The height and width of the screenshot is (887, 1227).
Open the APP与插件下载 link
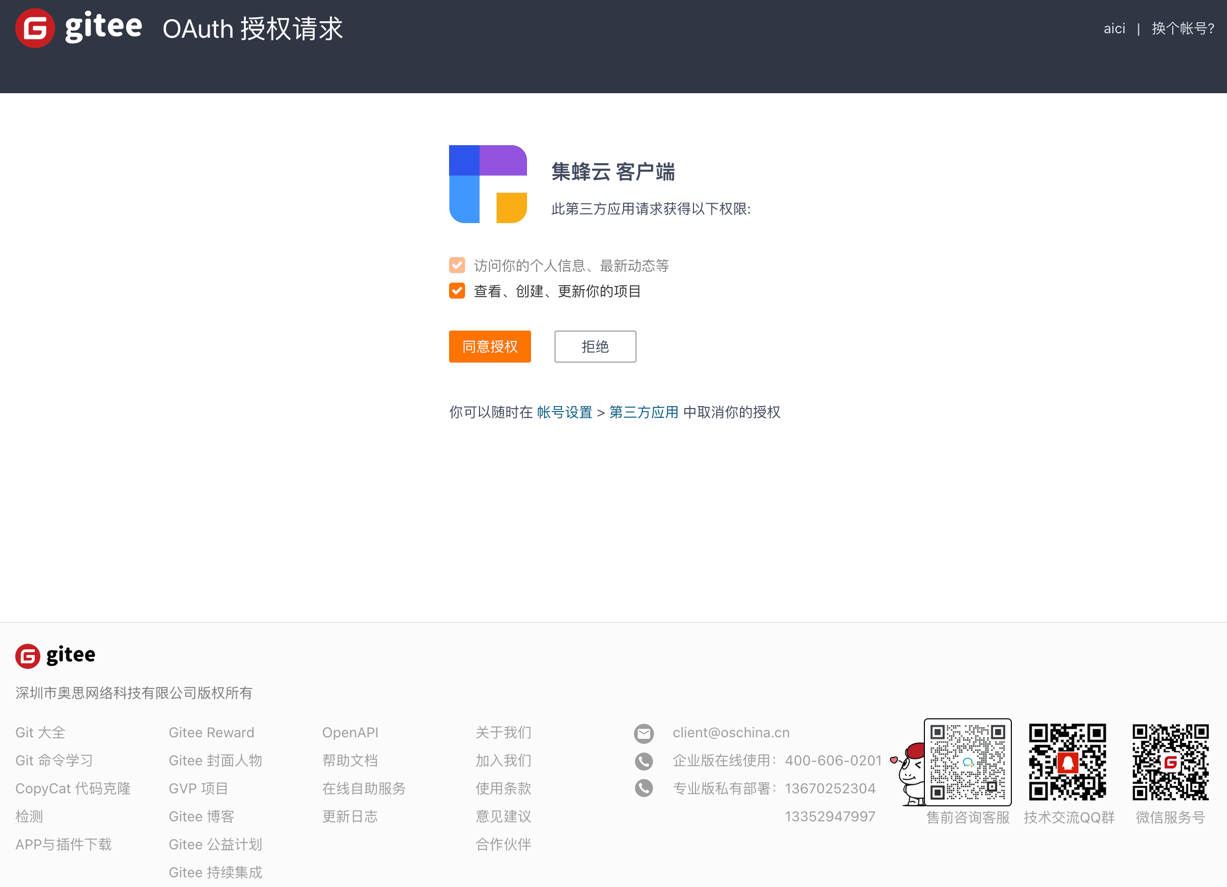[64, 845]
